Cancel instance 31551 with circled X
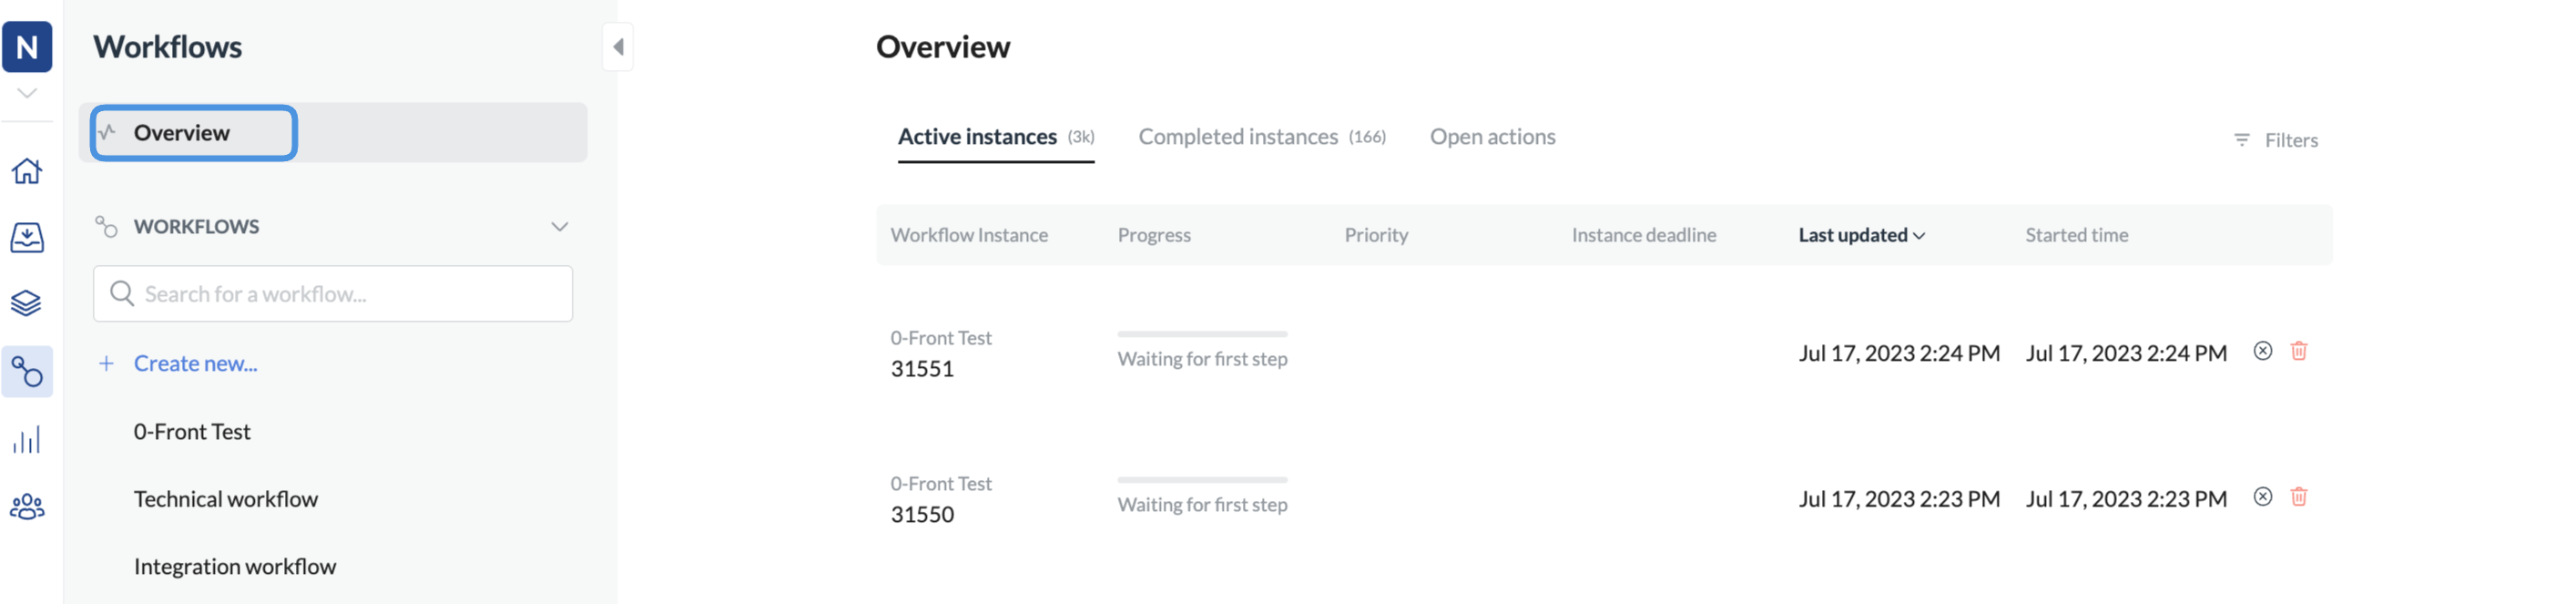 [2262, 351]
